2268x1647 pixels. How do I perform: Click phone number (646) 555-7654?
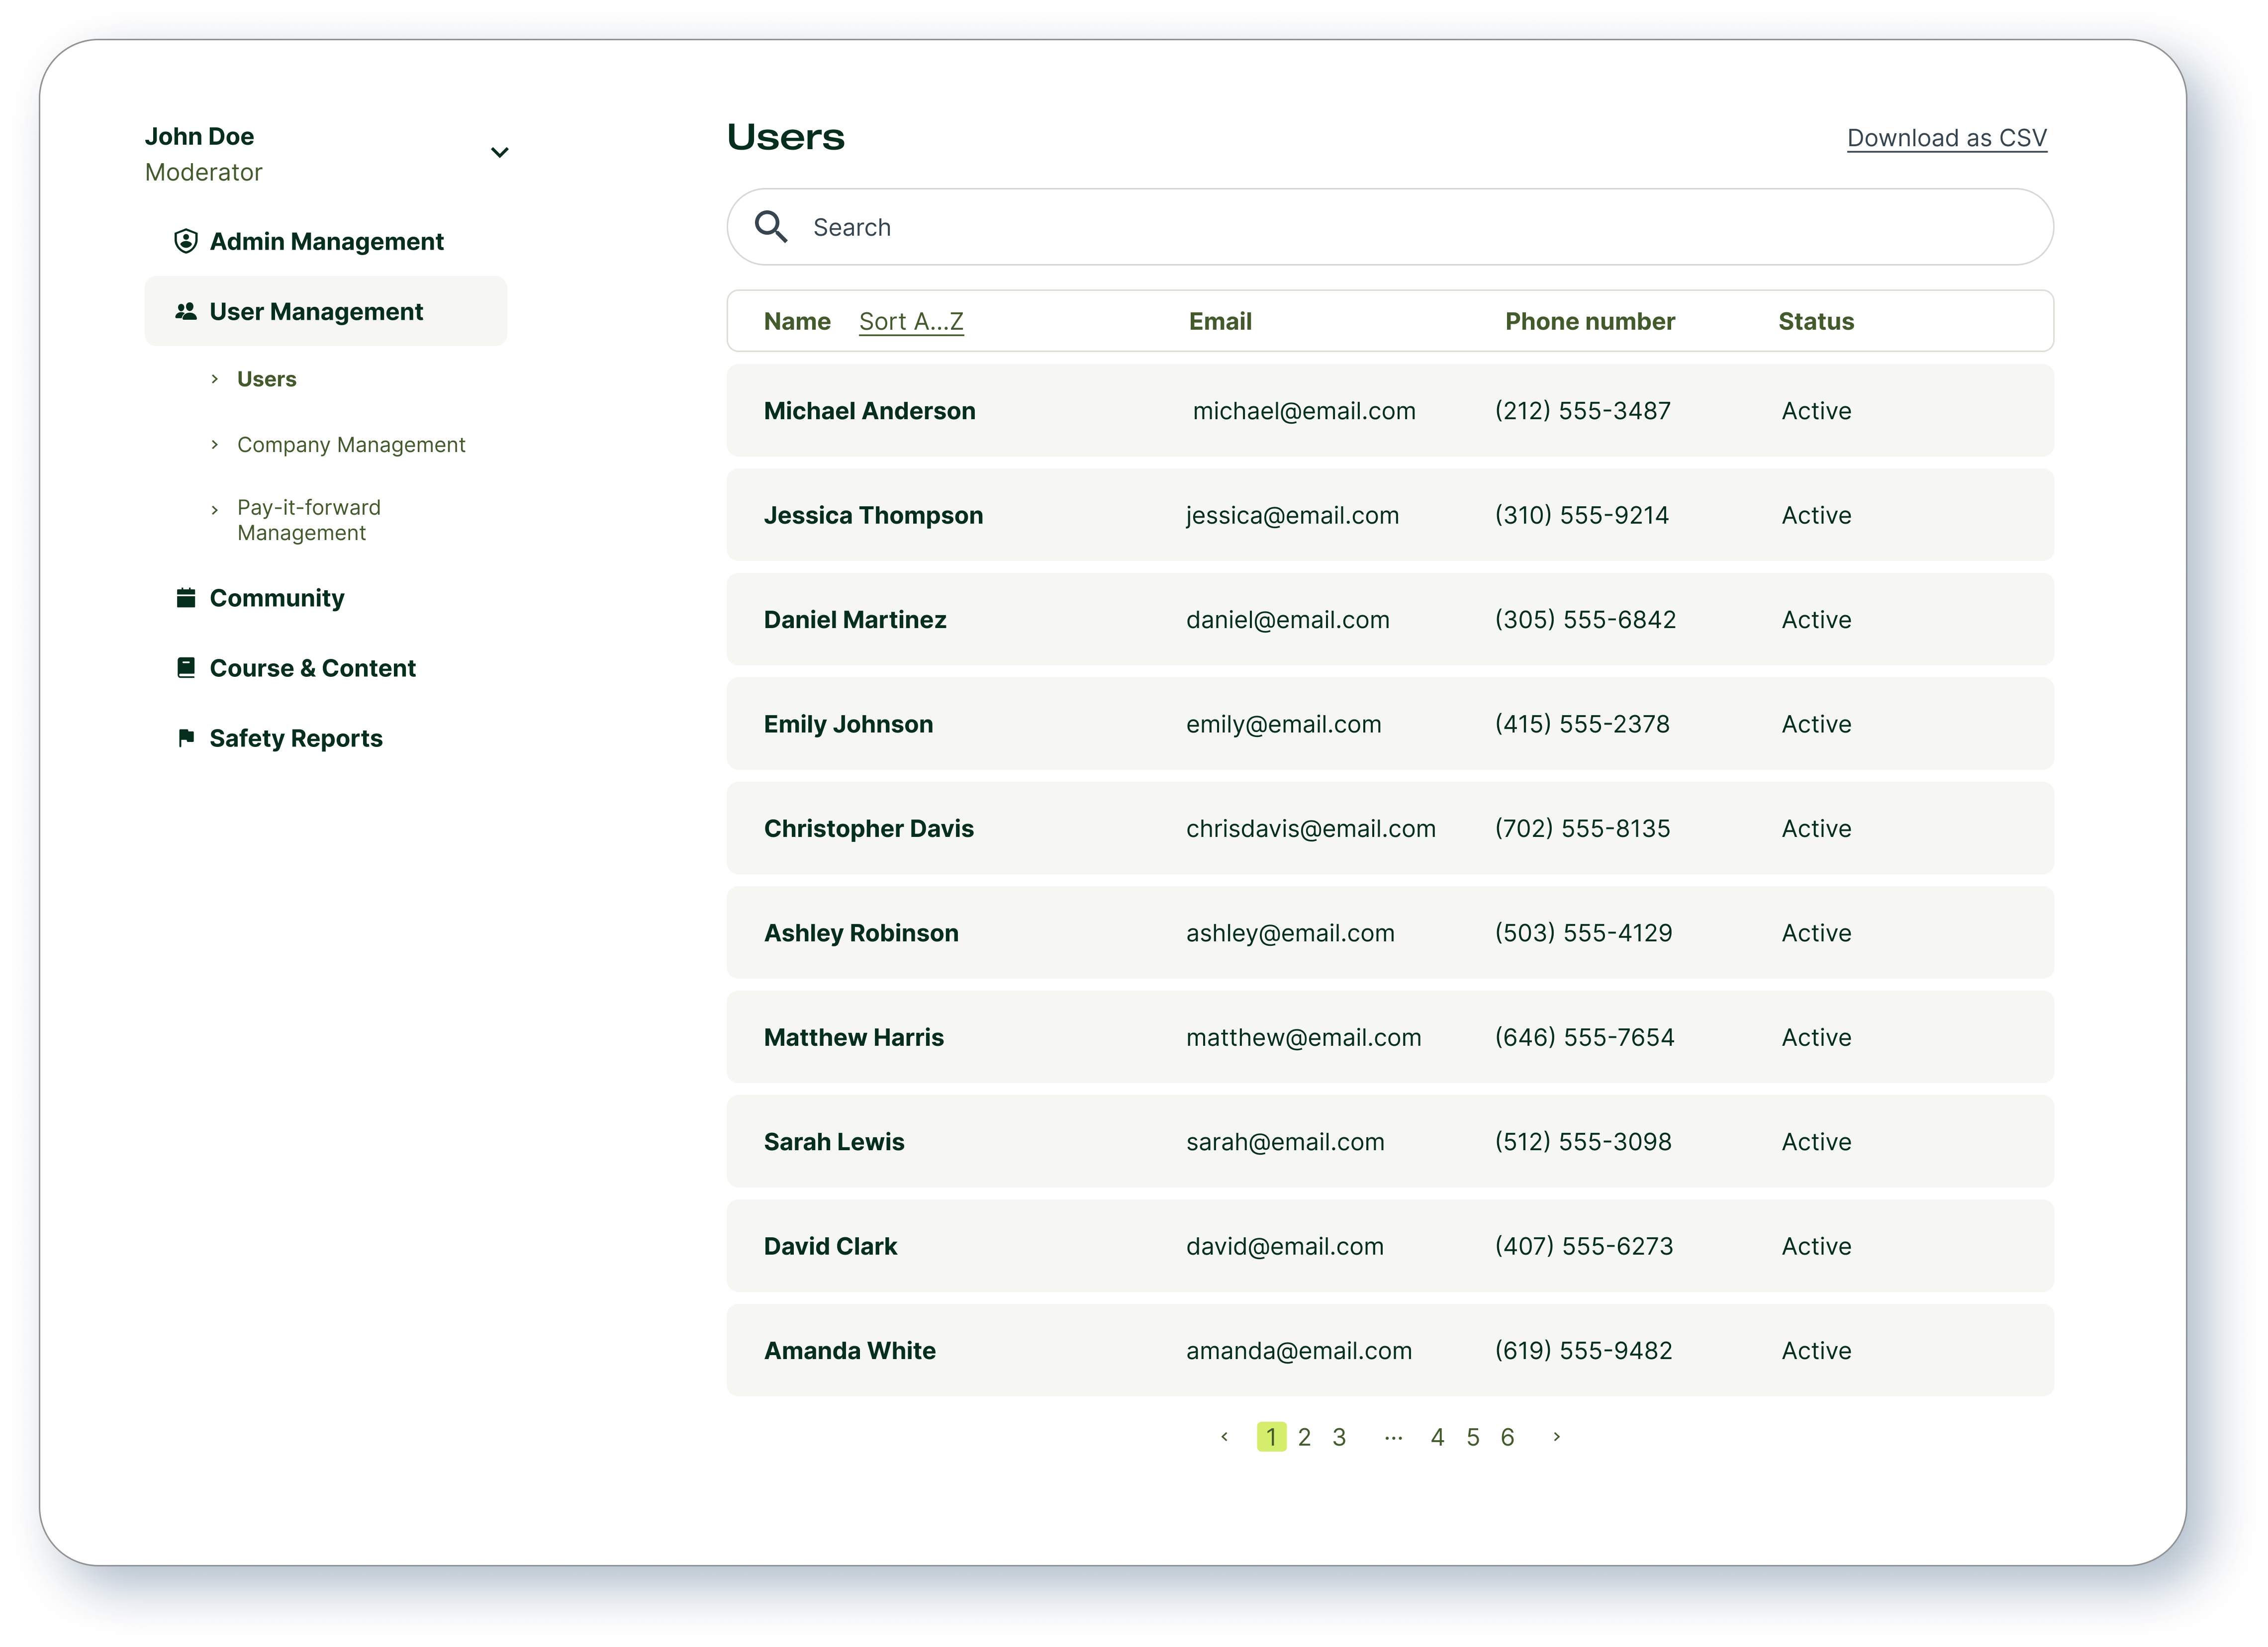click(x=1584, y=1037)
